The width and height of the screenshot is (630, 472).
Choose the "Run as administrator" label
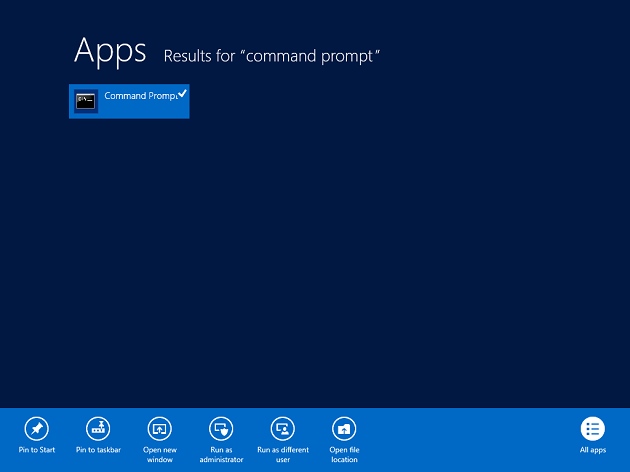pos(221,455)
